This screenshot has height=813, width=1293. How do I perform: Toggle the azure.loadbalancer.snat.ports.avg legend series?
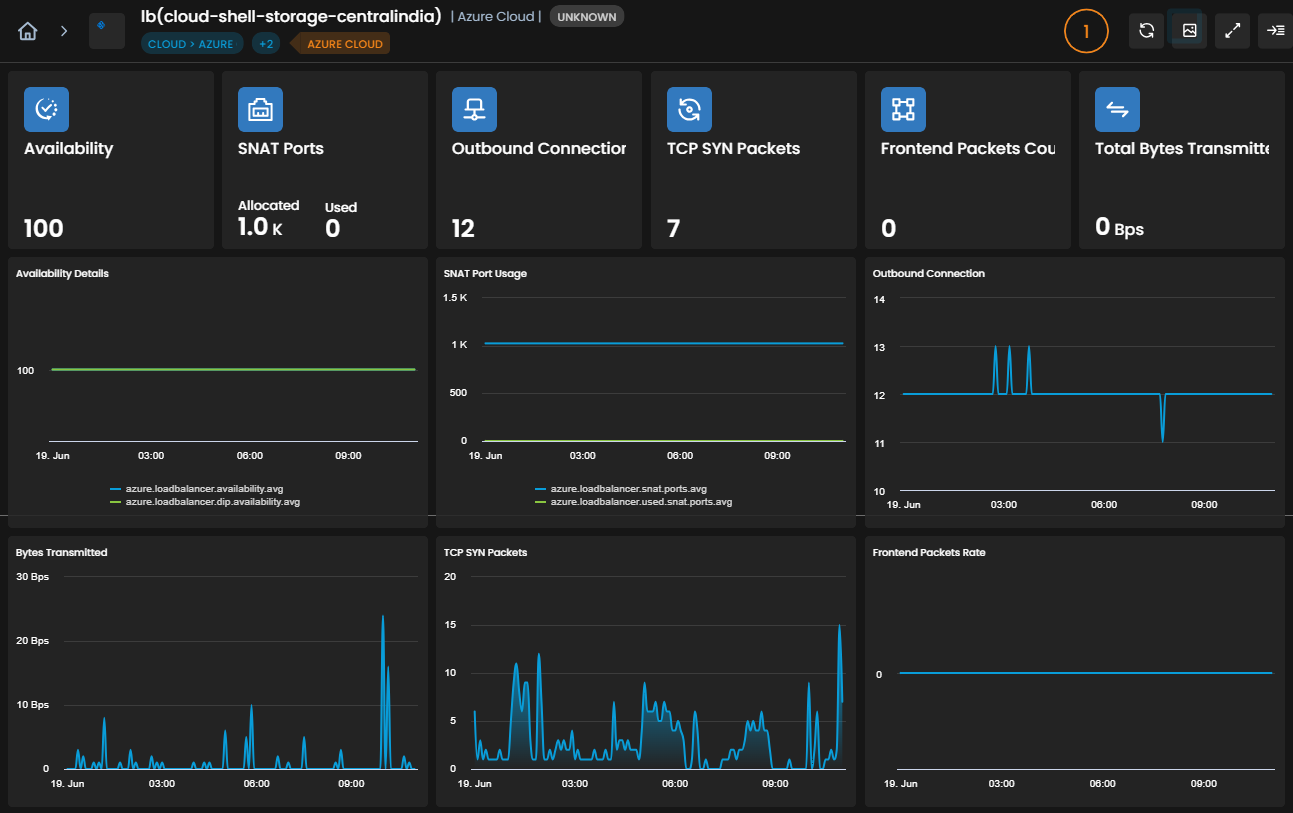[621, 488]
